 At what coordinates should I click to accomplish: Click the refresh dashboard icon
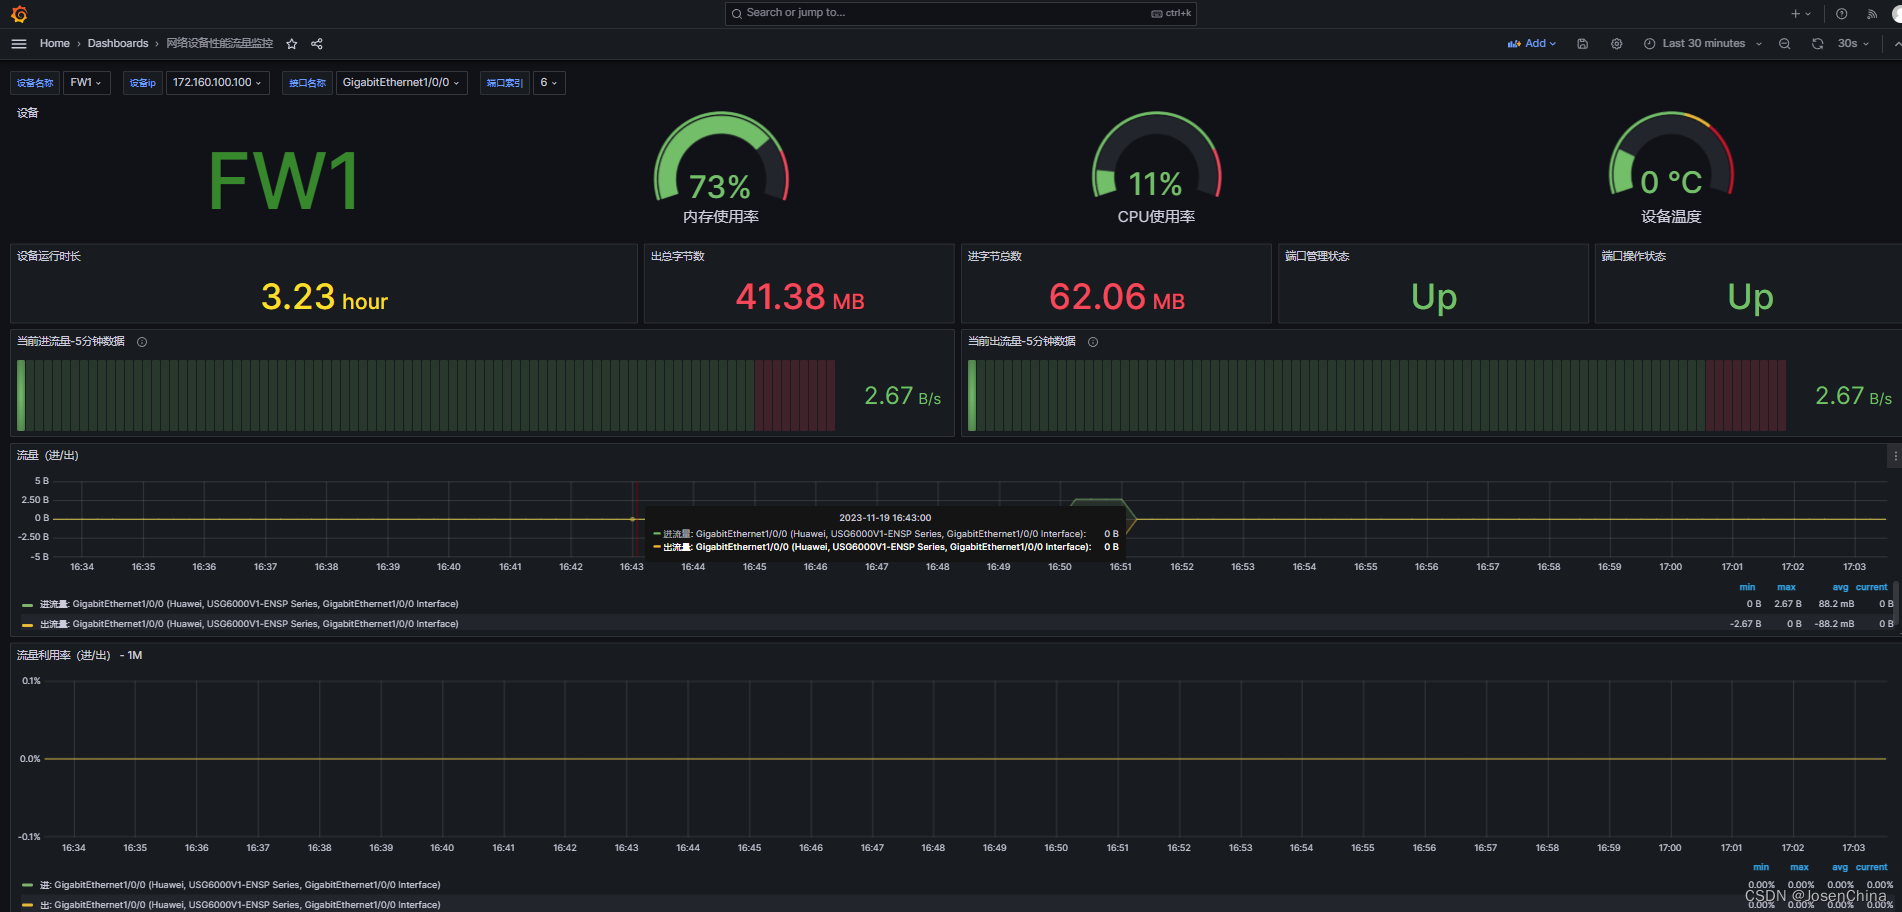pos(1817,44)
